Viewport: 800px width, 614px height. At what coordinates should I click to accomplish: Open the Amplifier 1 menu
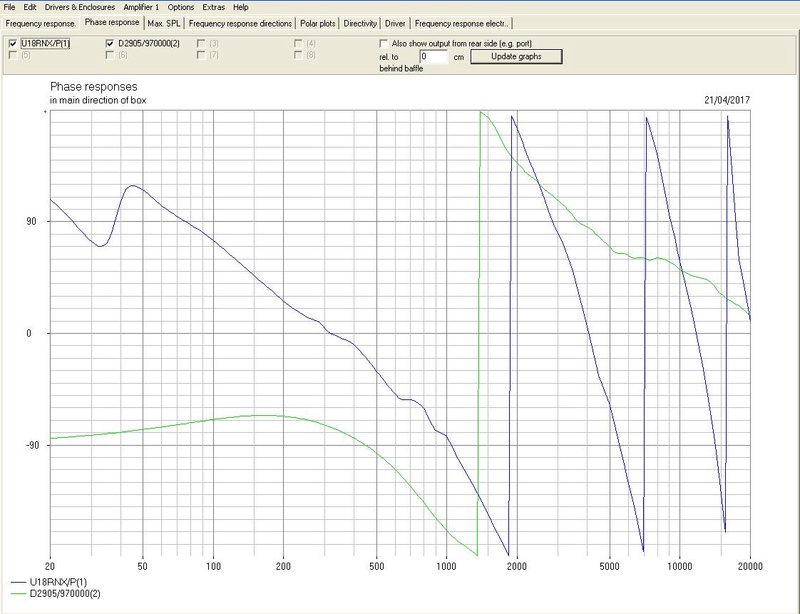[x=141, y=7]
